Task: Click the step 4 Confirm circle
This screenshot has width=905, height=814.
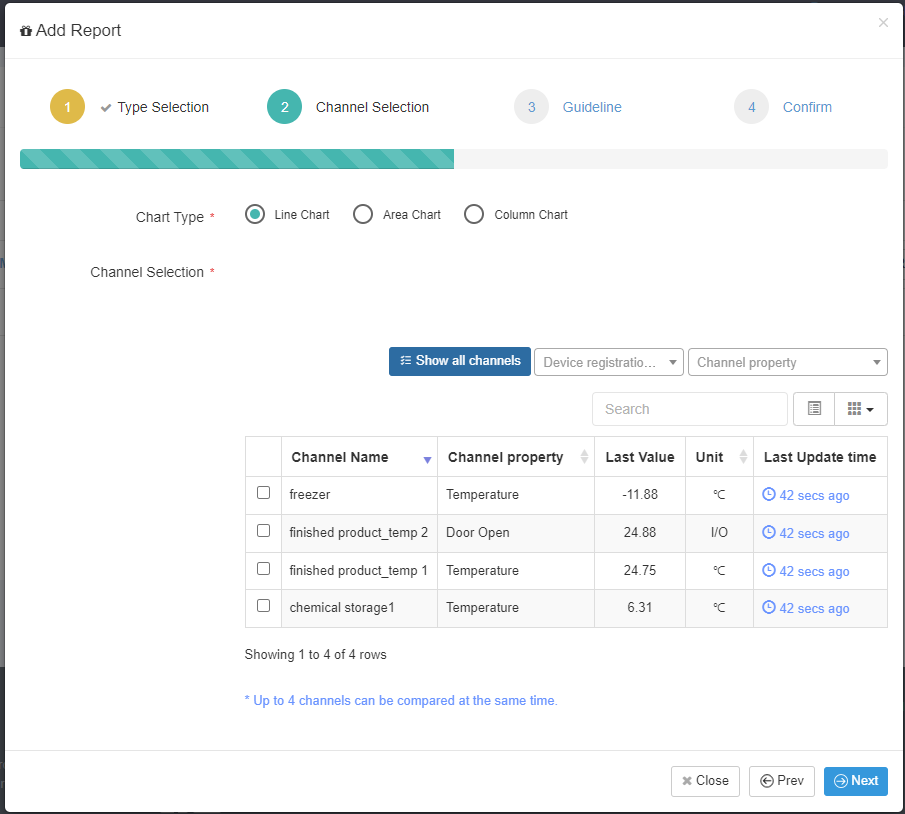Action: (751, 107)
